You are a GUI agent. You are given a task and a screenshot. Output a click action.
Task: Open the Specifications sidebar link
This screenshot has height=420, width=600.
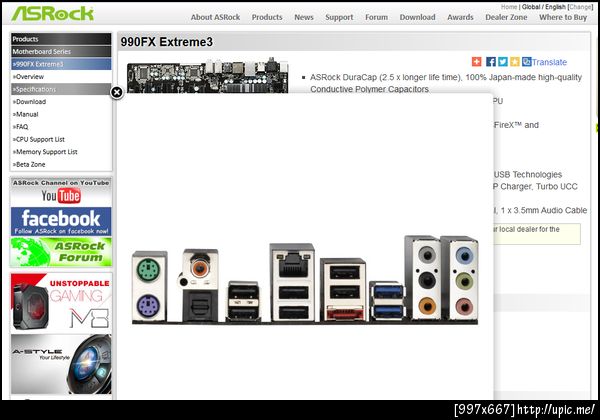[x=61, y=89]
